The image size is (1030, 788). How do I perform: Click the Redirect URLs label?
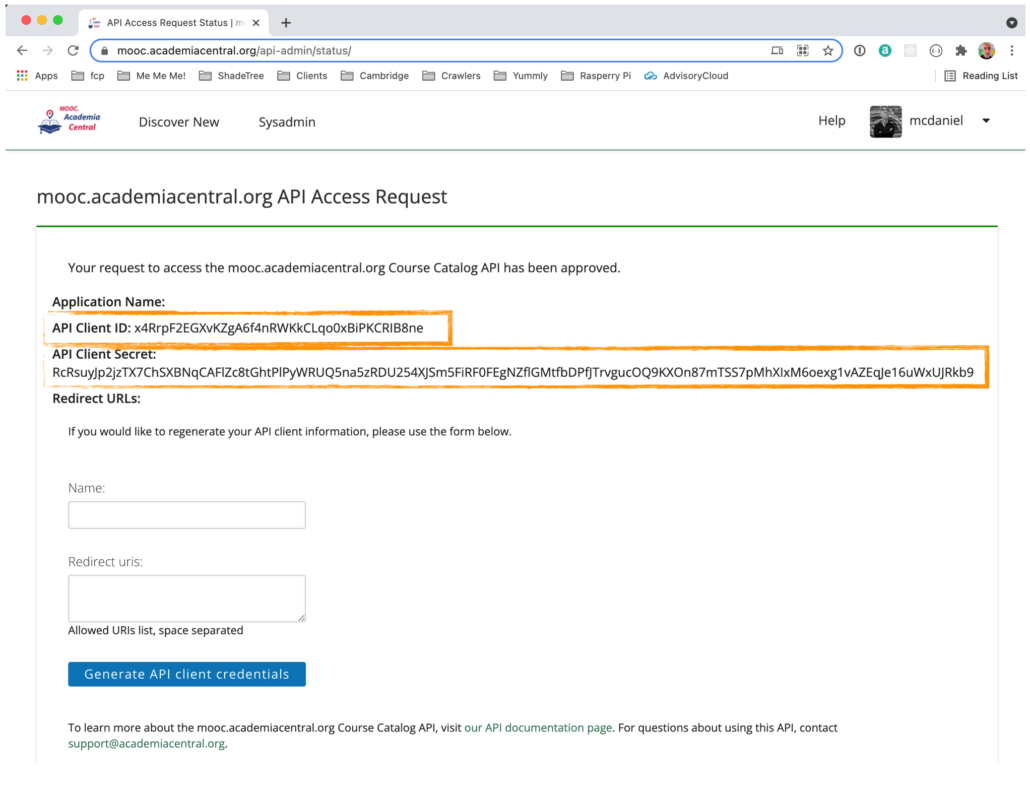point(97,399)
